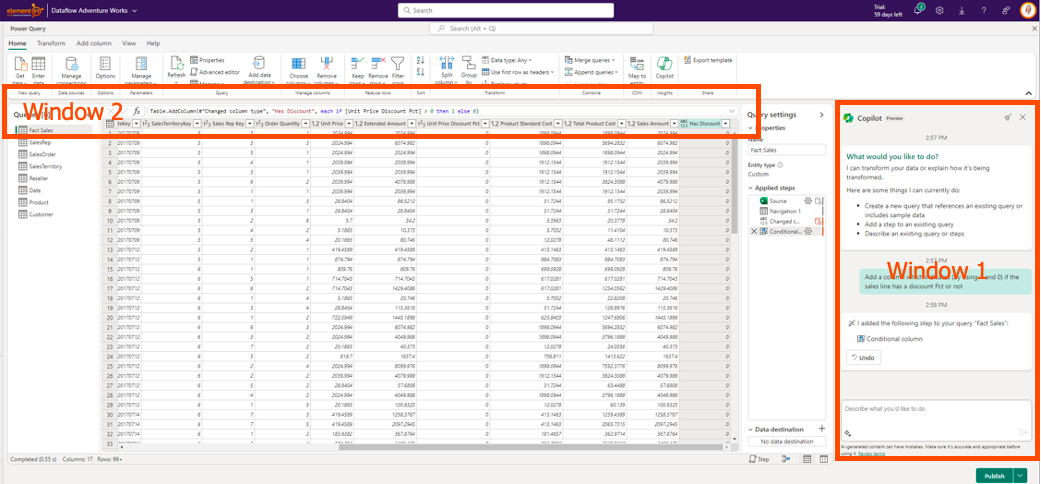Screen dimensions: 1041x484
Task: Sort descending with Z-A icon
Action: pyautogui.click(x=420, y=72)
